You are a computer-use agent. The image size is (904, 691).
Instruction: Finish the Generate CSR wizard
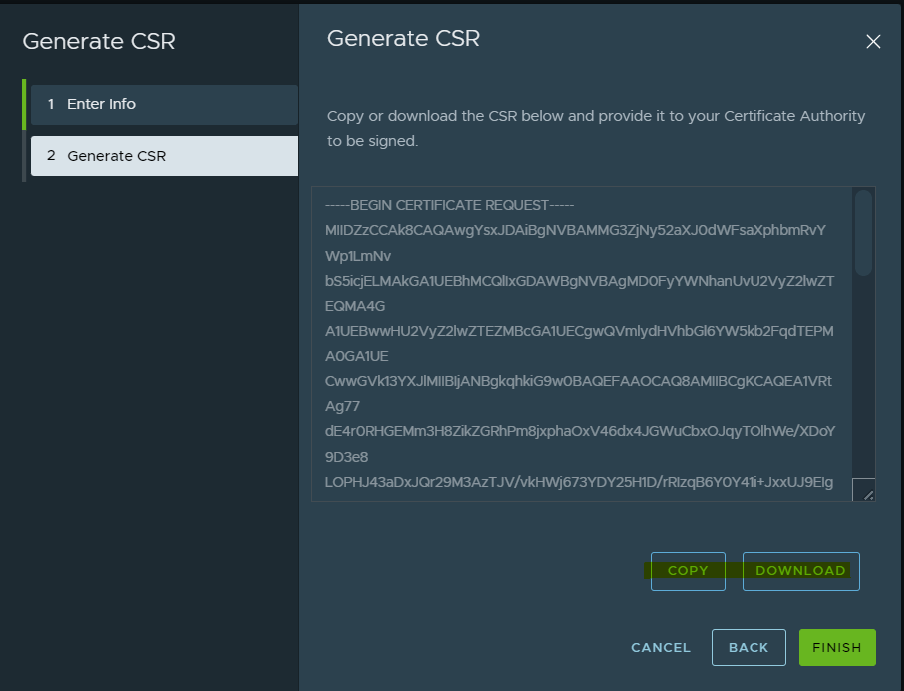click(837, 648)
